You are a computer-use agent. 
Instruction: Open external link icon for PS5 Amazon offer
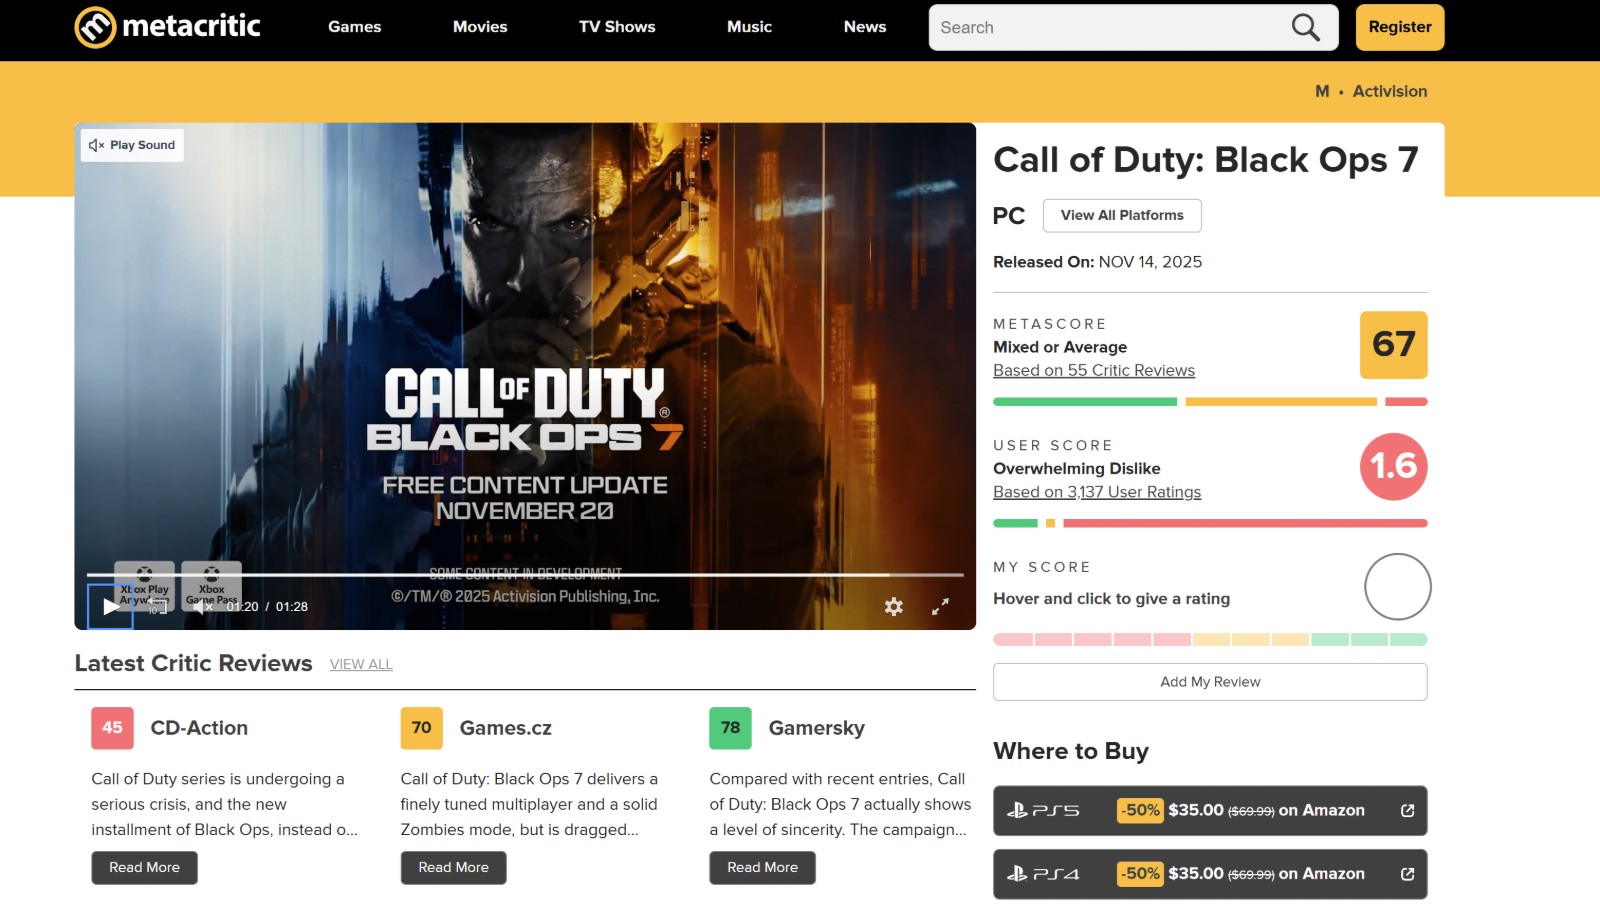(x=1407, y=810)
